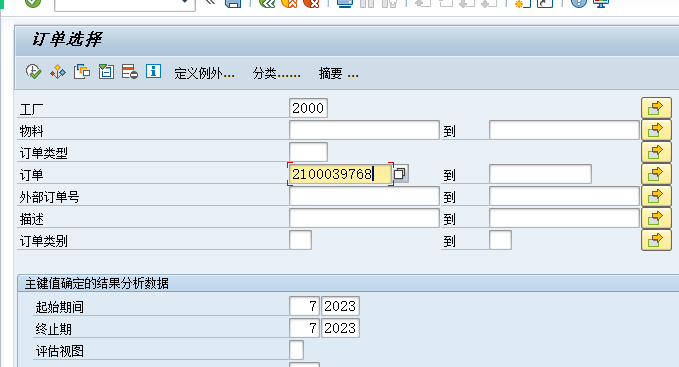This screenshot has width=679, height=367.
Task: Click the 起始期间 period field
Action: tap(304, 306)
